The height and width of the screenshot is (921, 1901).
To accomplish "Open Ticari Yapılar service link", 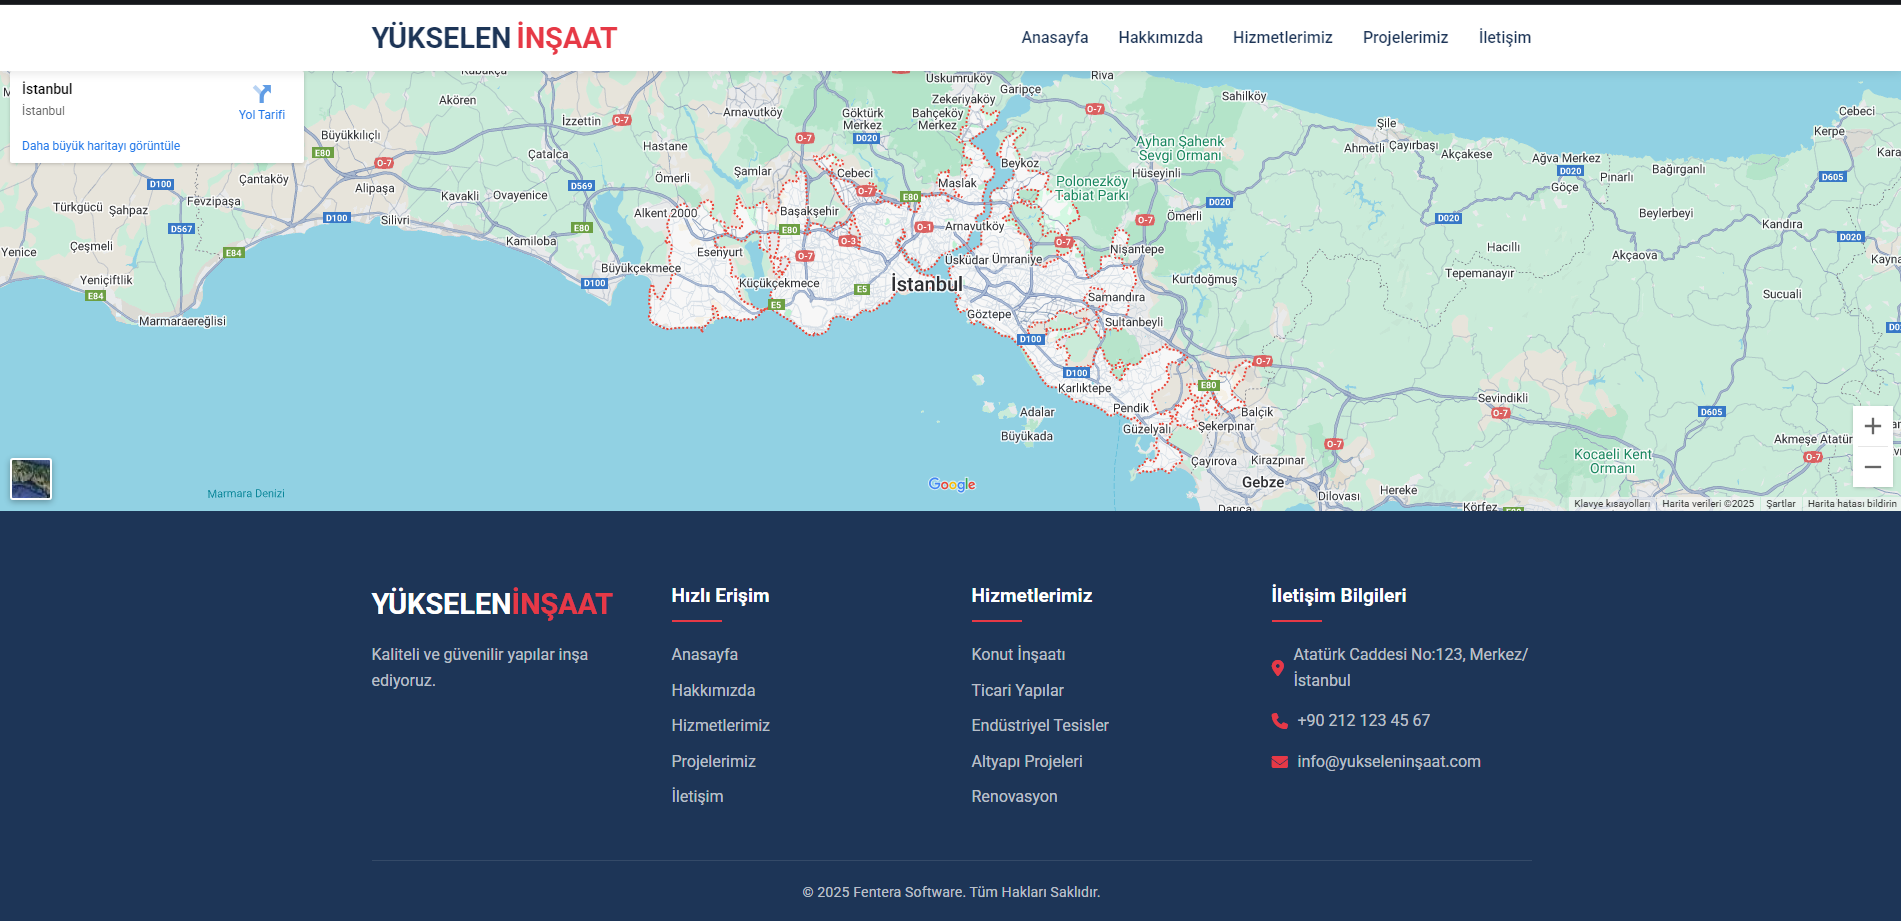I will [1017, 690].
